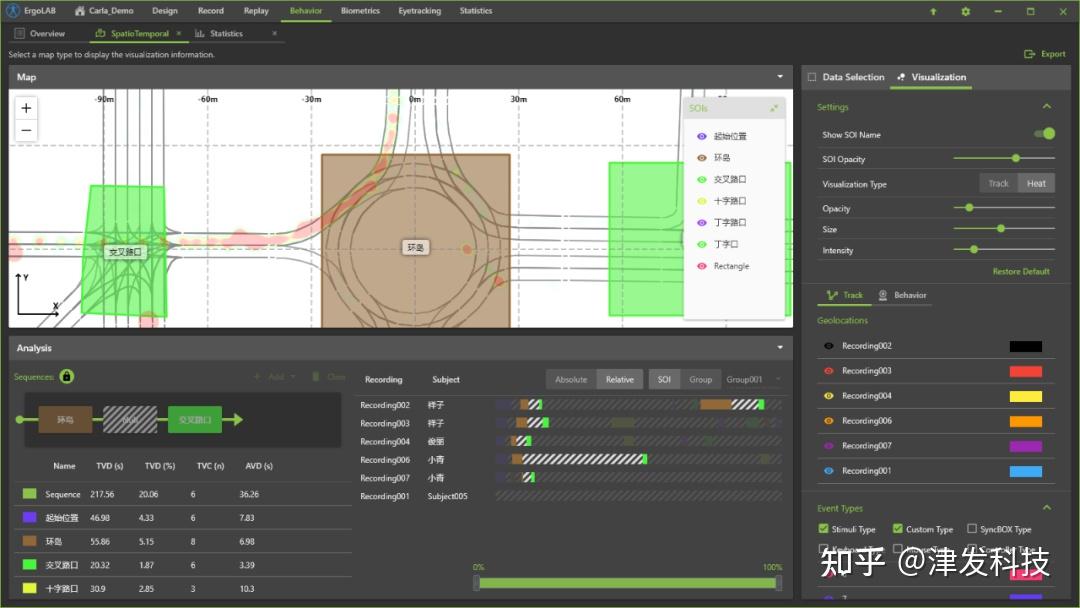Enable the SyncBOX Type checkbox
The width and height of the screenshot is (1080, 608).
pyautogui.click(x=972, y=529)
